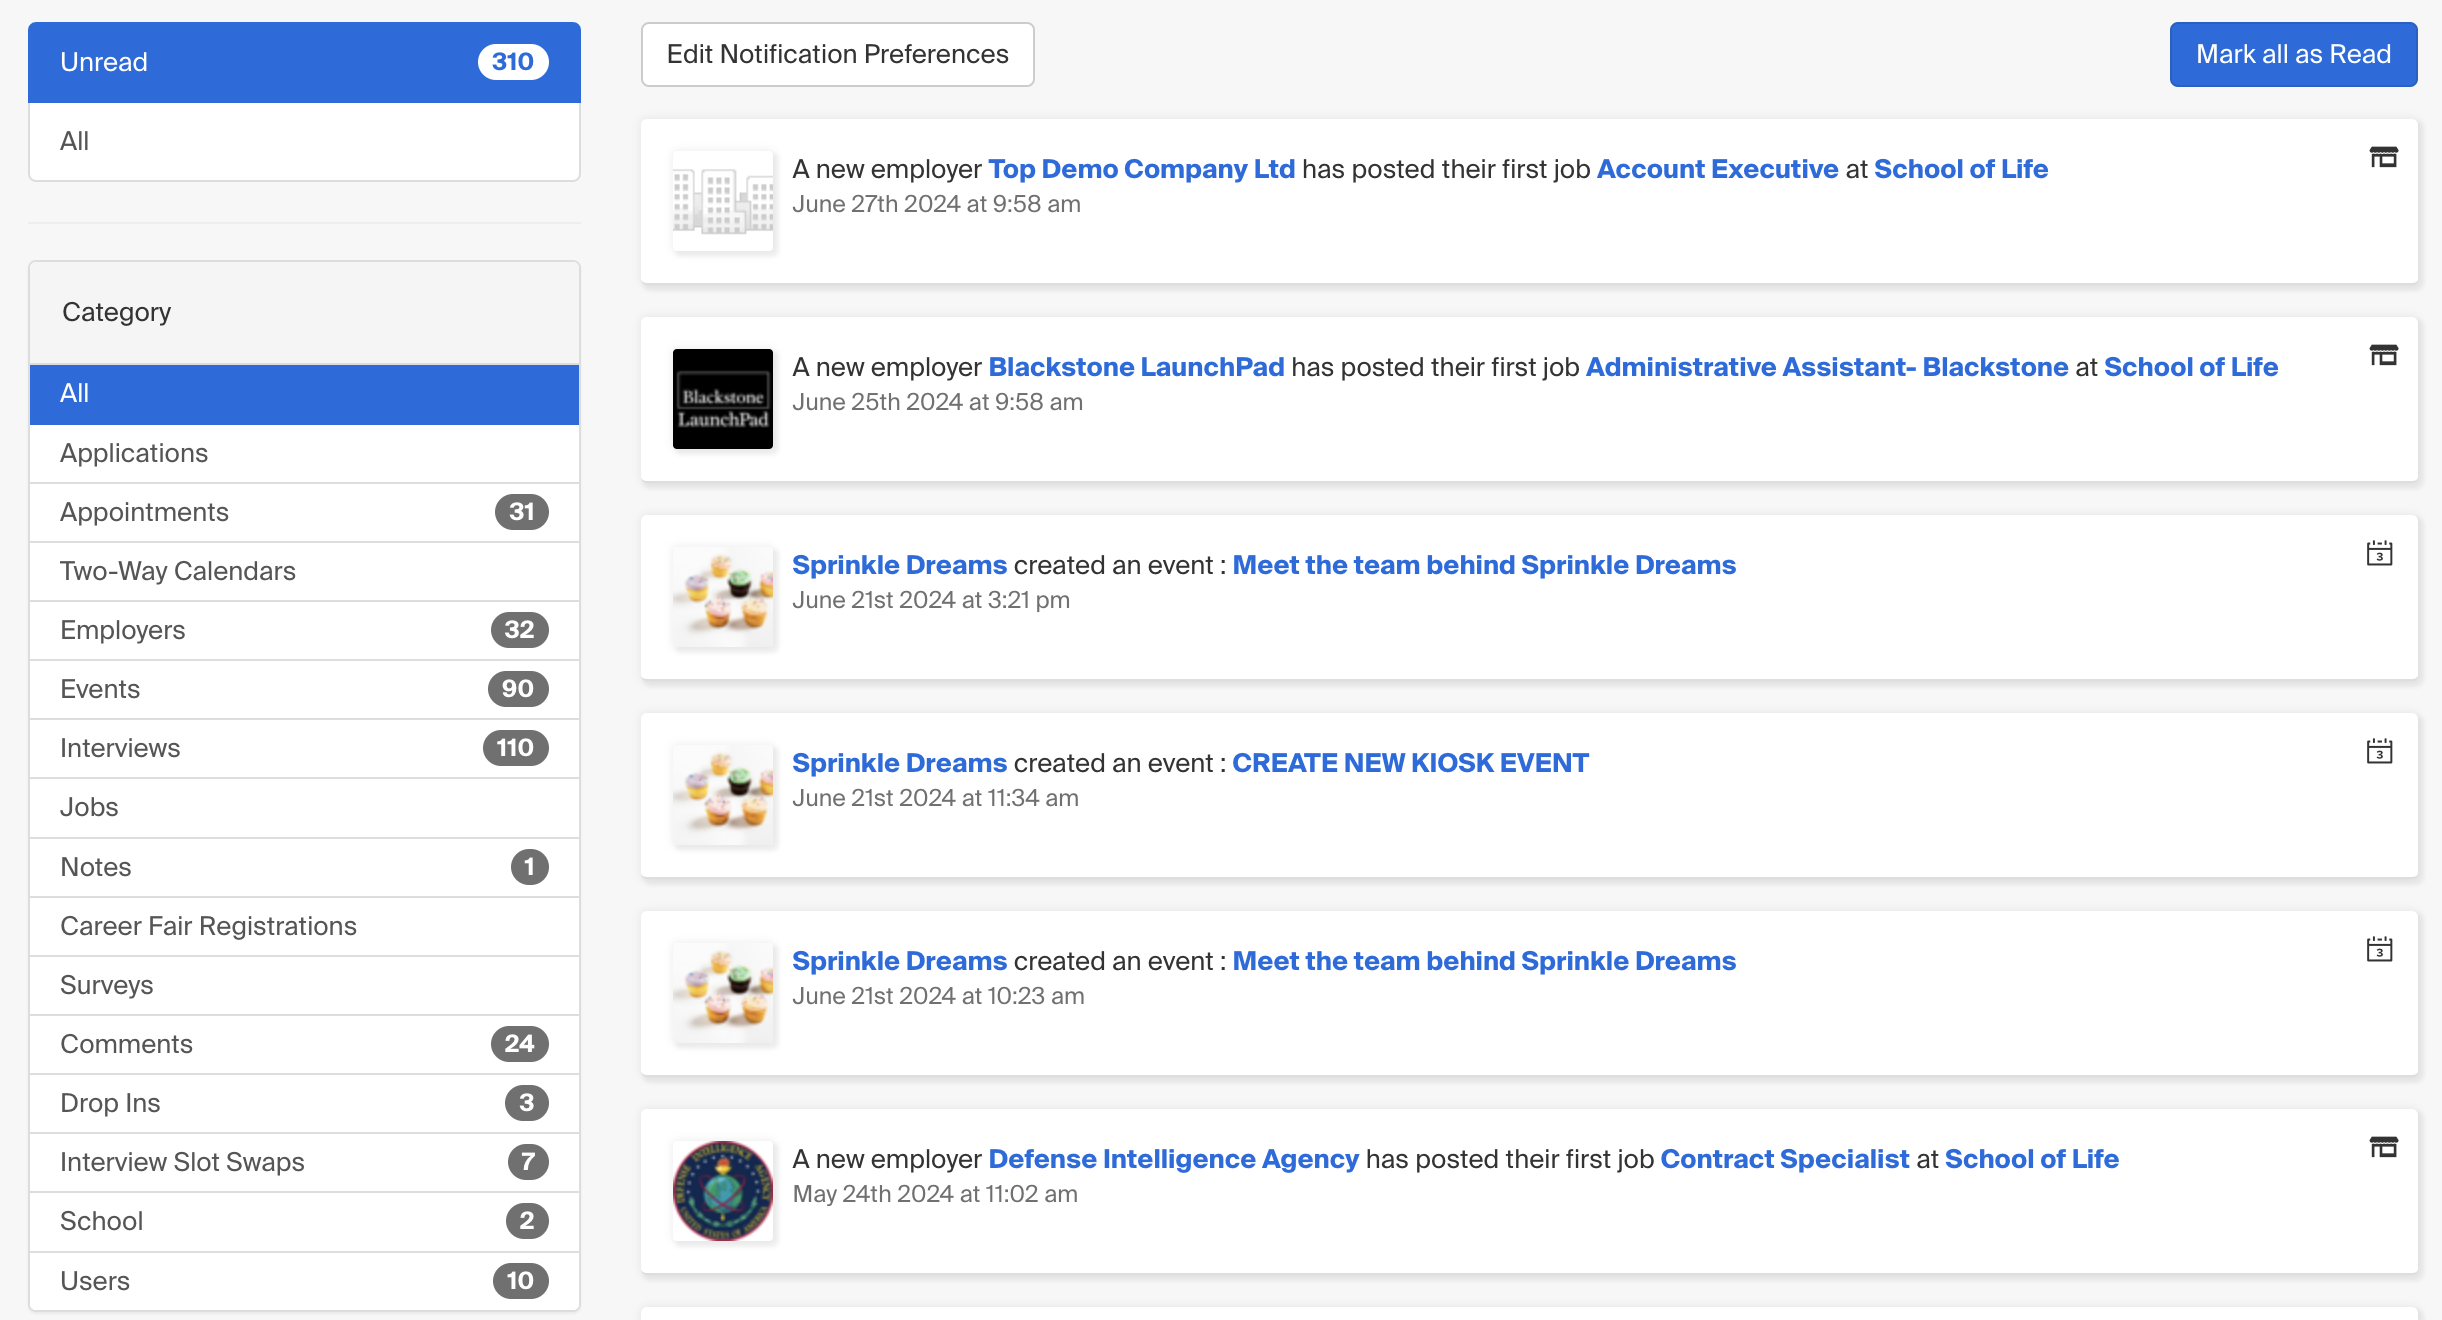Open the Contract Specialist job link
The image size is (2442, 1320).
click(x=1785, y=1159)
